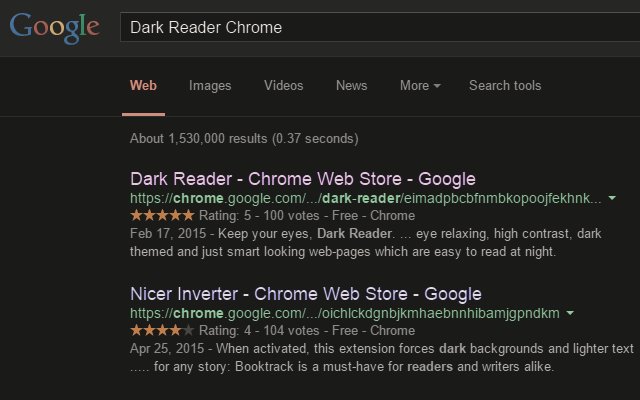Click the 'About 1,530,000 results' text
The image size is (640, 400).
click(x=244, y=139)
